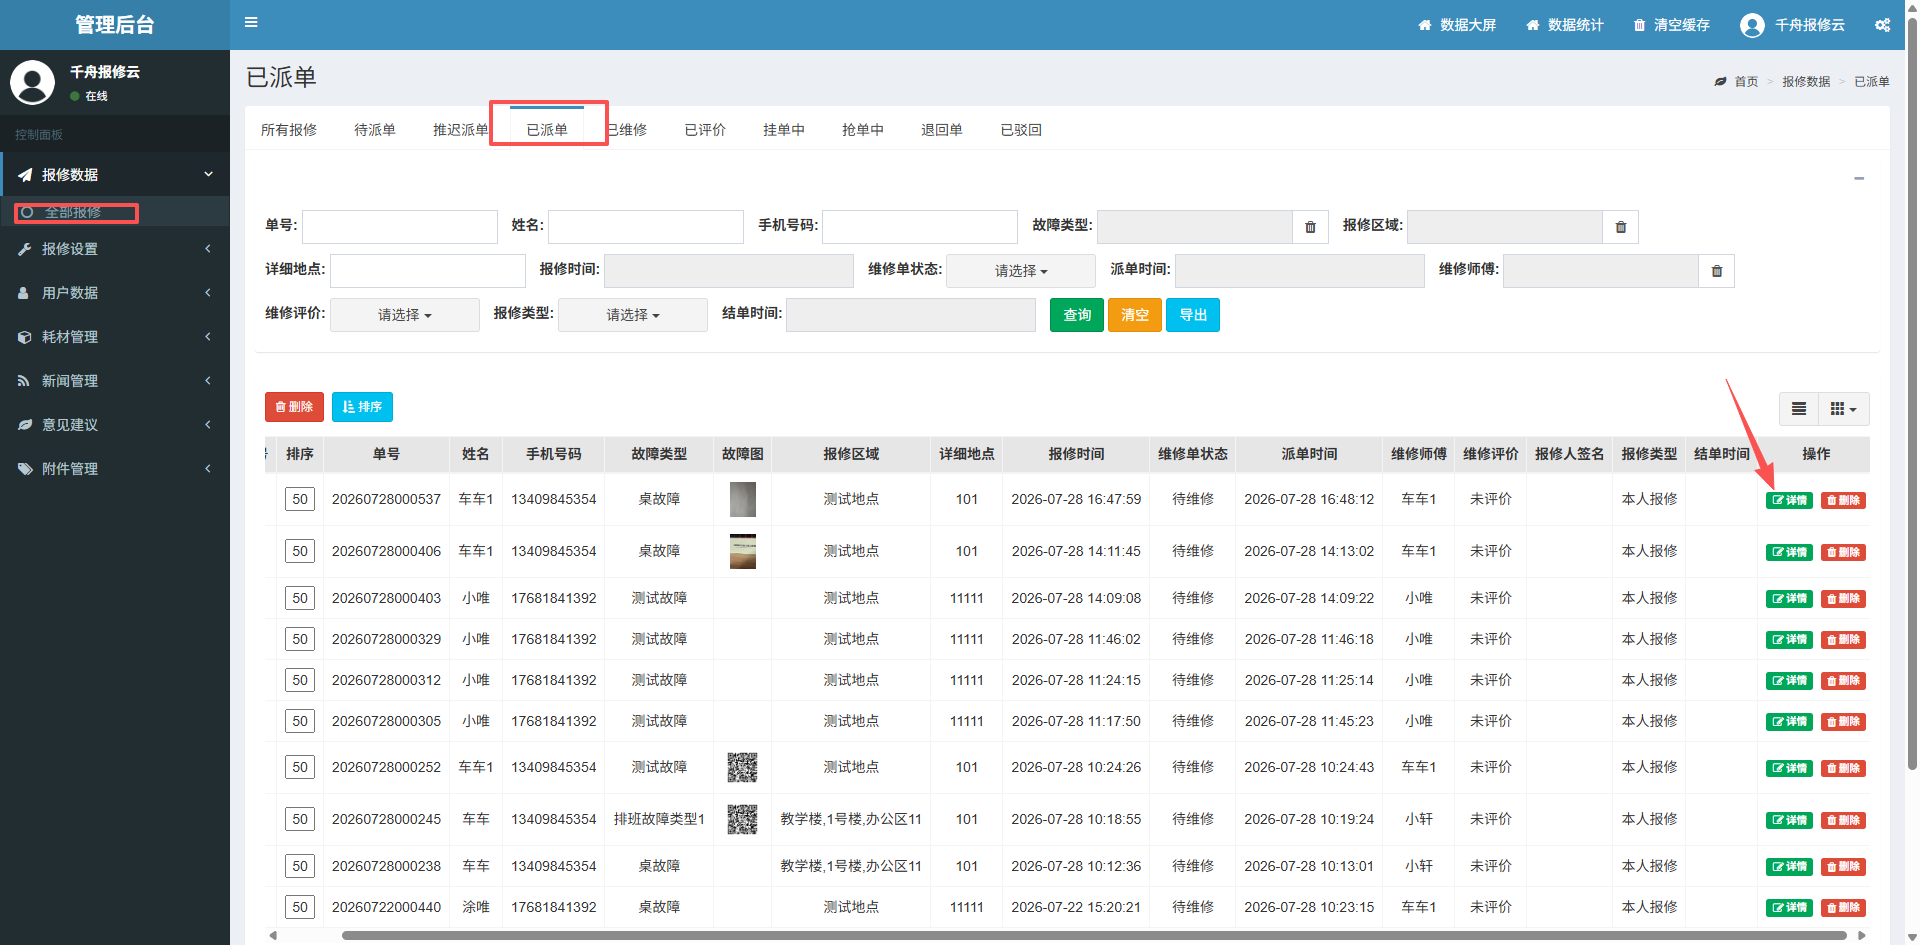Switch to the 待派单 tab

(x=375, y=130)
